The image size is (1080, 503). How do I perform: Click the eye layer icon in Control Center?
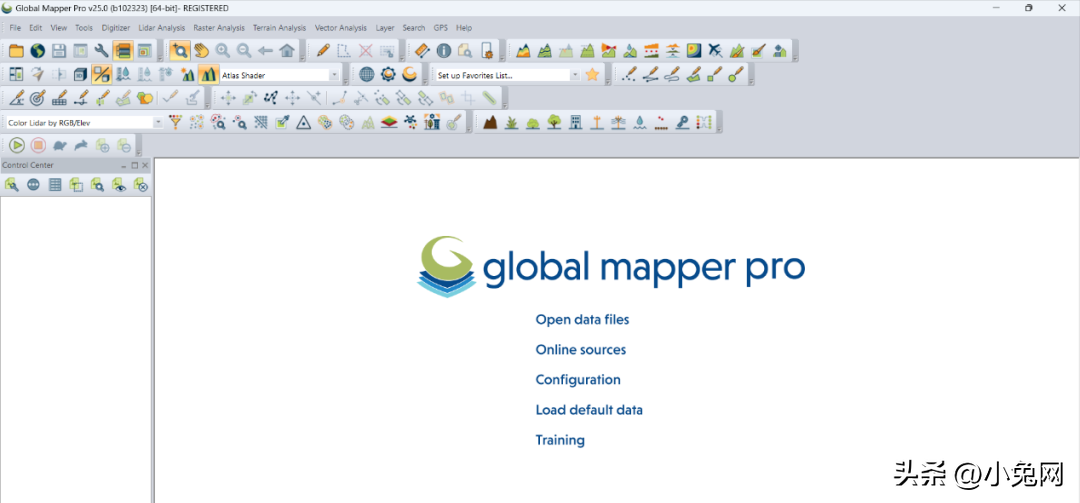click(x=120, y=185)
